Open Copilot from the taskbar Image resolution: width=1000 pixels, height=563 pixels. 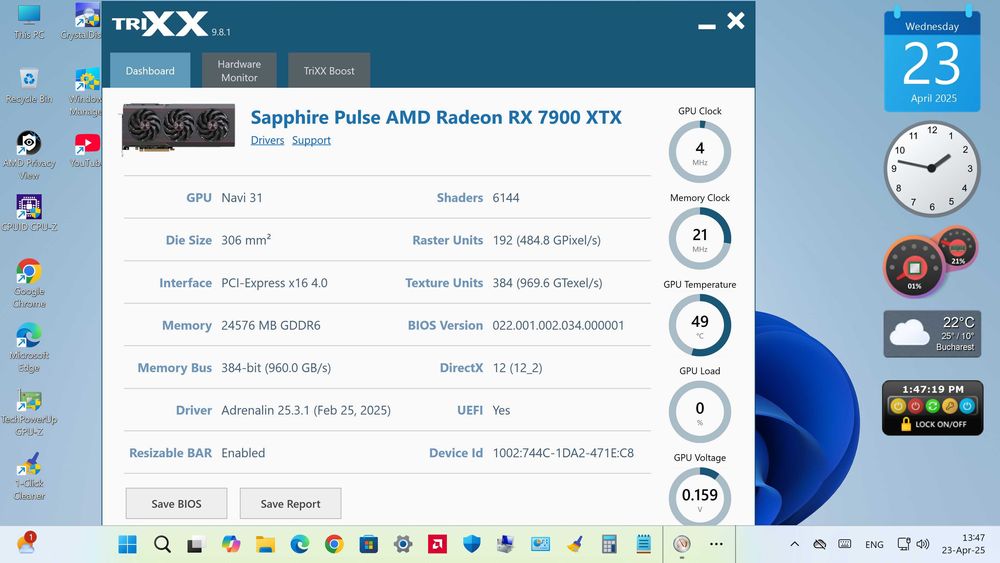231,544
